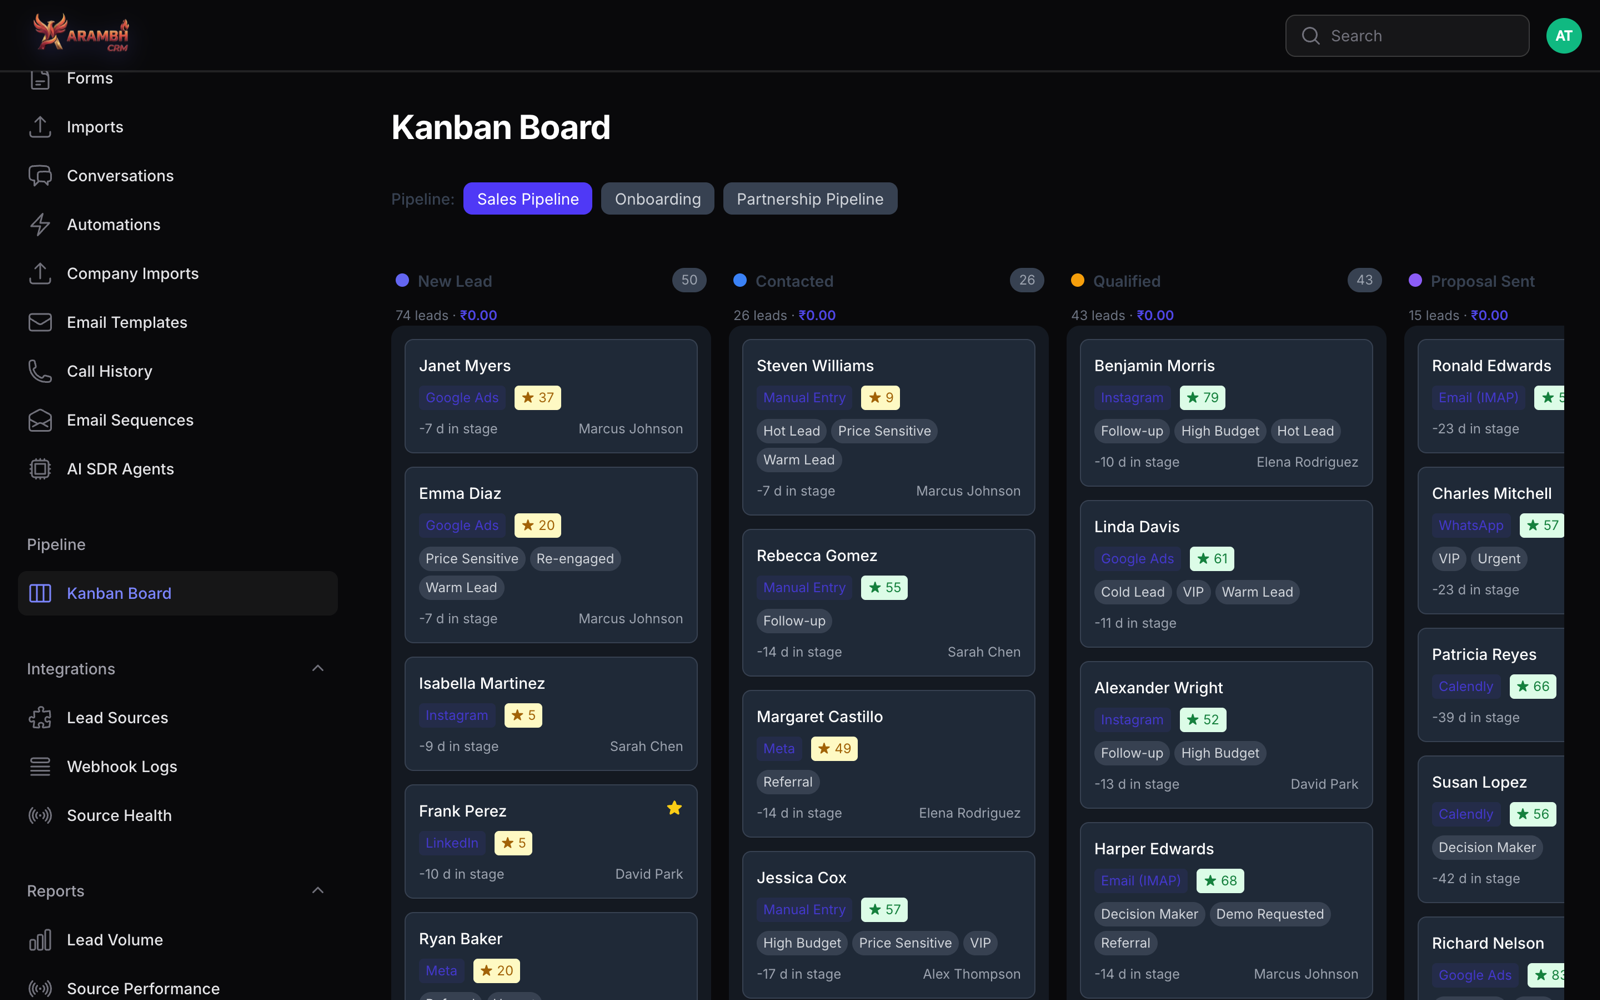Image resolution: width=1600 pixels, height=1000 pixels.
Task: Click the Instagram source on Isabella Martinez
Action: 457,716
